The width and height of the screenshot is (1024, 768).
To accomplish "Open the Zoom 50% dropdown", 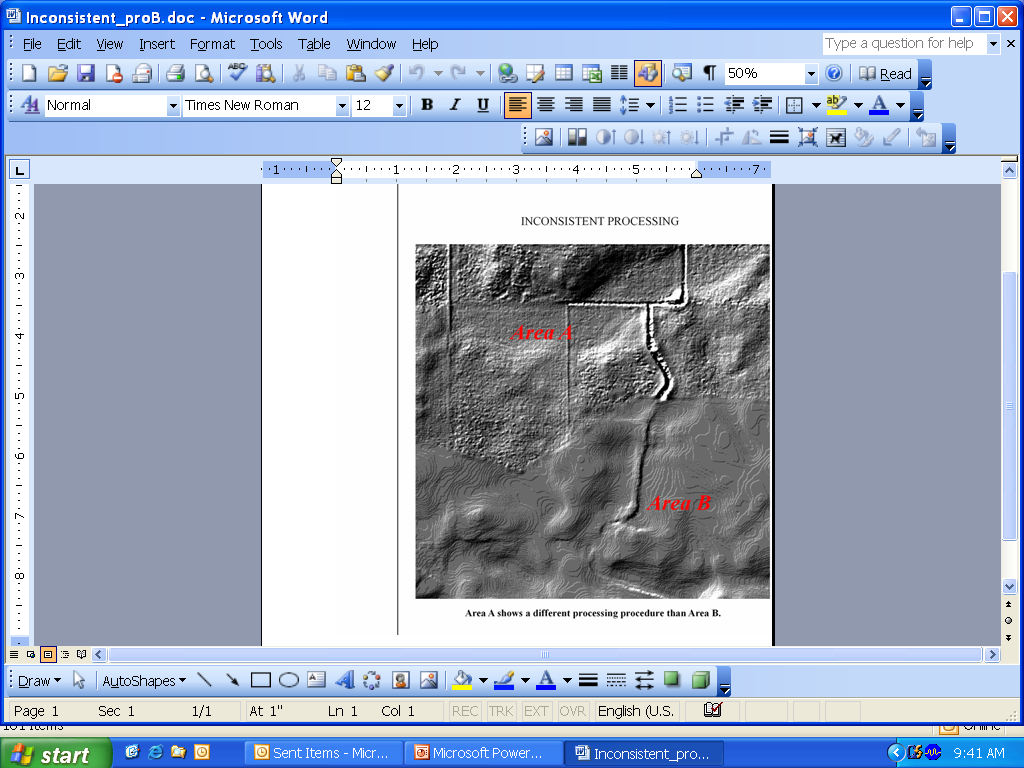I will [x=811, y=73].
